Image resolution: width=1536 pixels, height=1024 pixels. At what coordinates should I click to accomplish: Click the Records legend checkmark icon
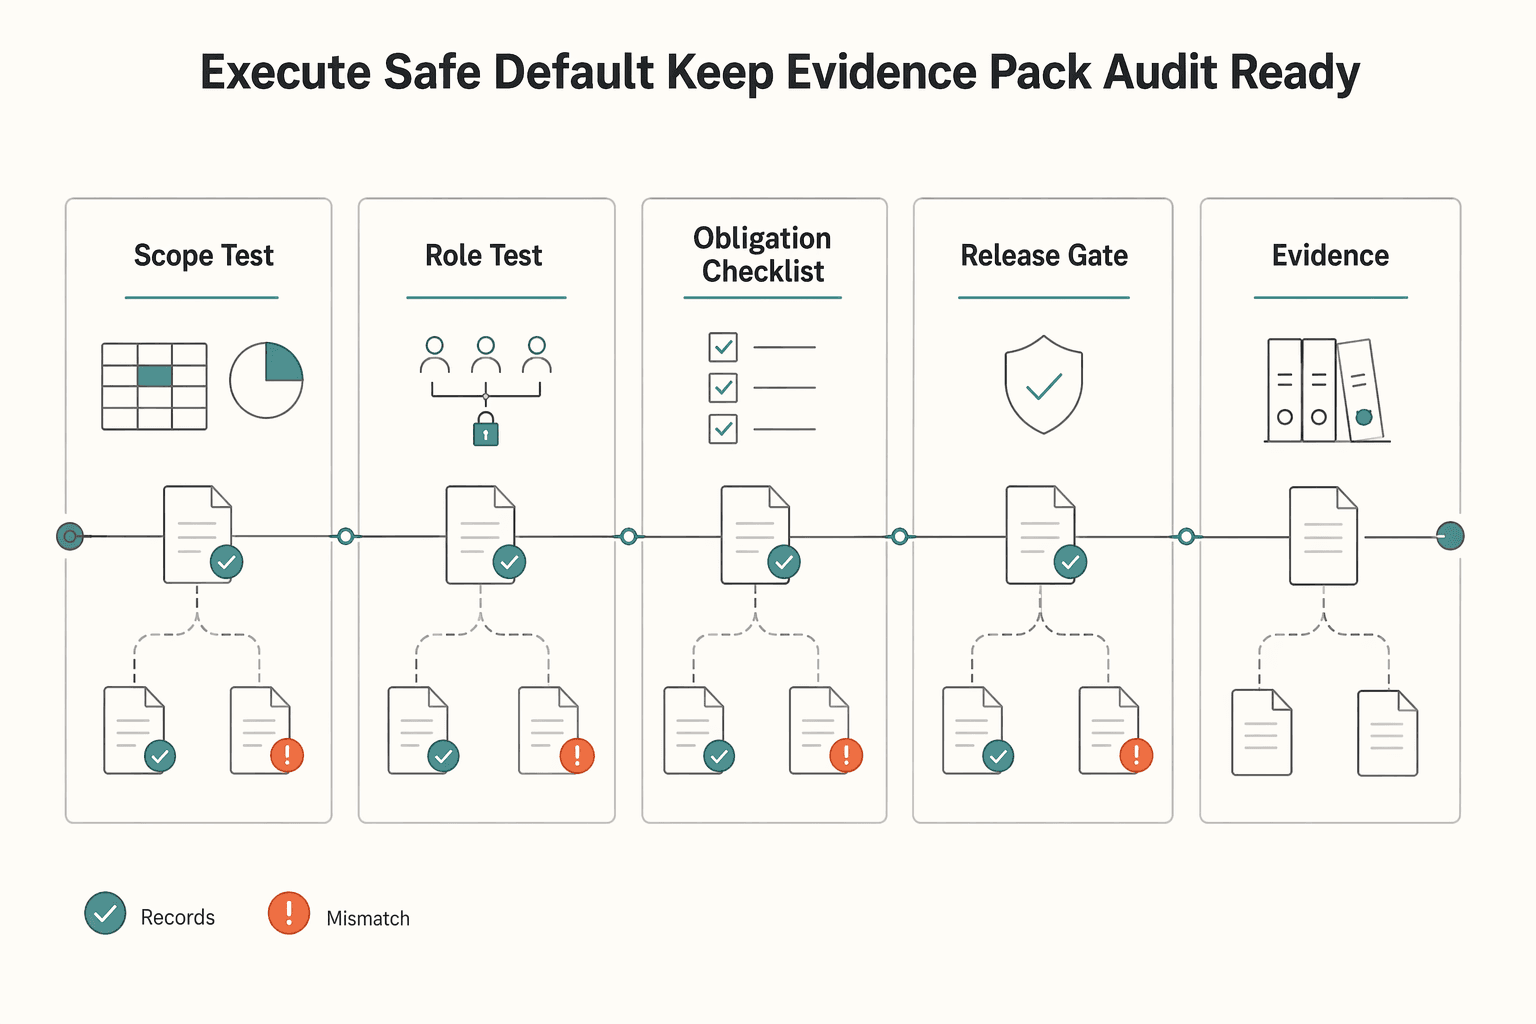tap(105, 913)
